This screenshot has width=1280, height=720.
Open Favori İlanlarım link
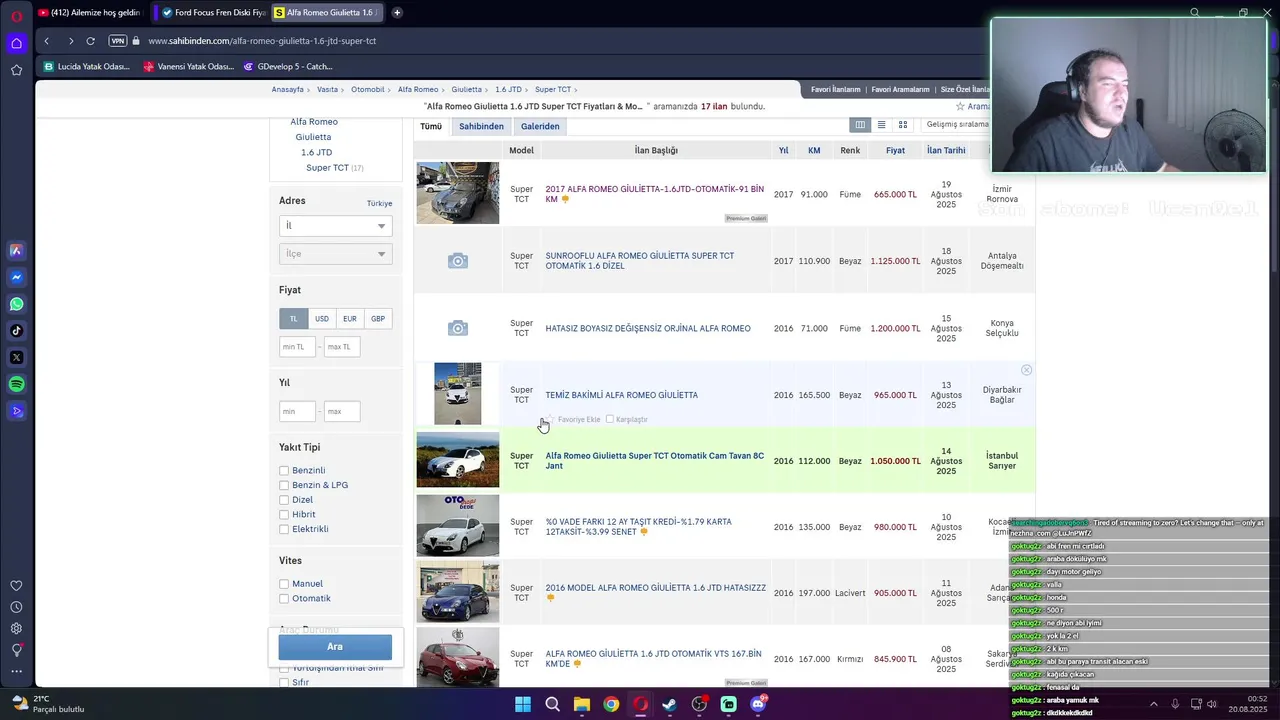click(x=835, y=90)
